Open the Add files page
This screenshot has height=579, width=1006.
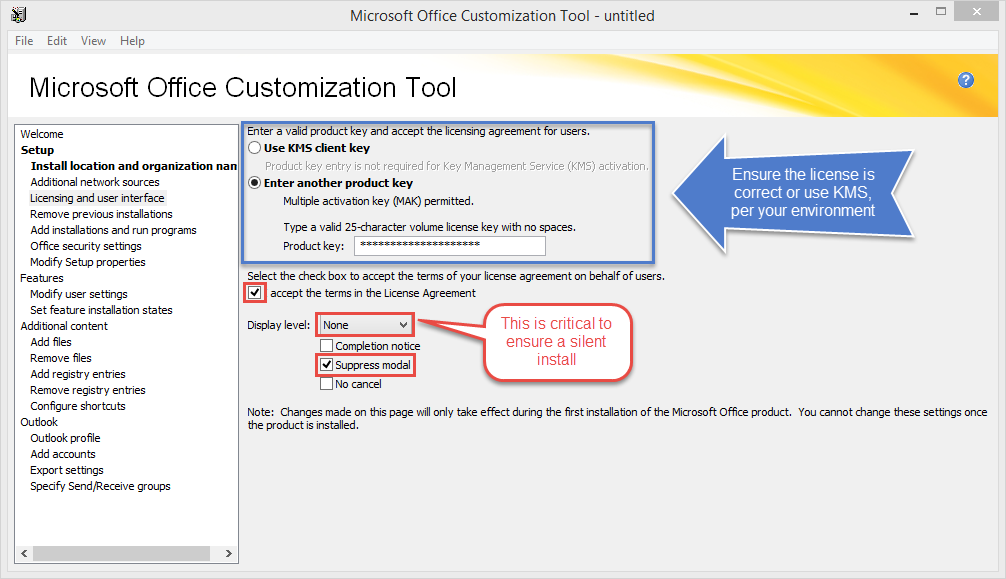click(51, 342)
